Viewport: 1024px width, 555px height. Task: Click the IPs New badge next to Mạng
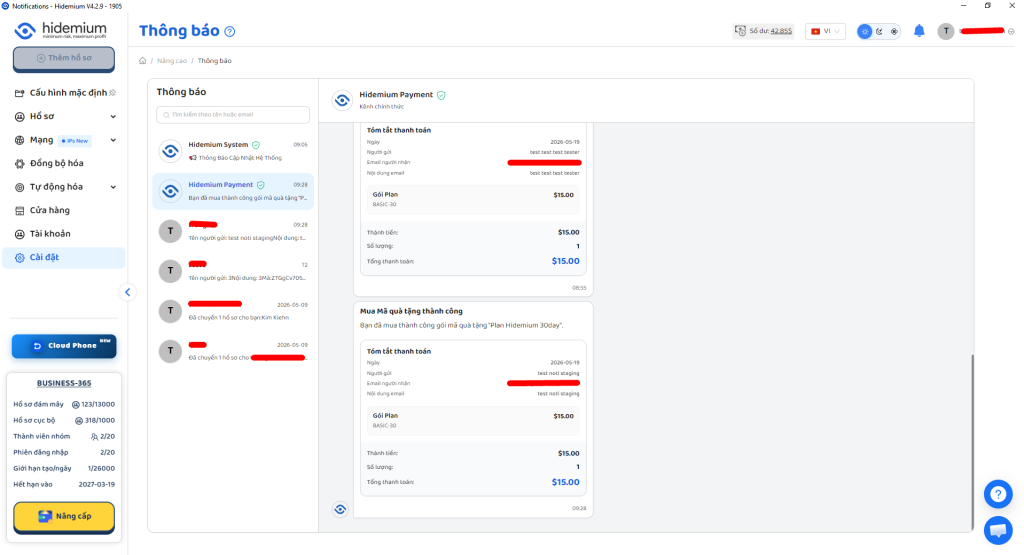click(74, 141)
